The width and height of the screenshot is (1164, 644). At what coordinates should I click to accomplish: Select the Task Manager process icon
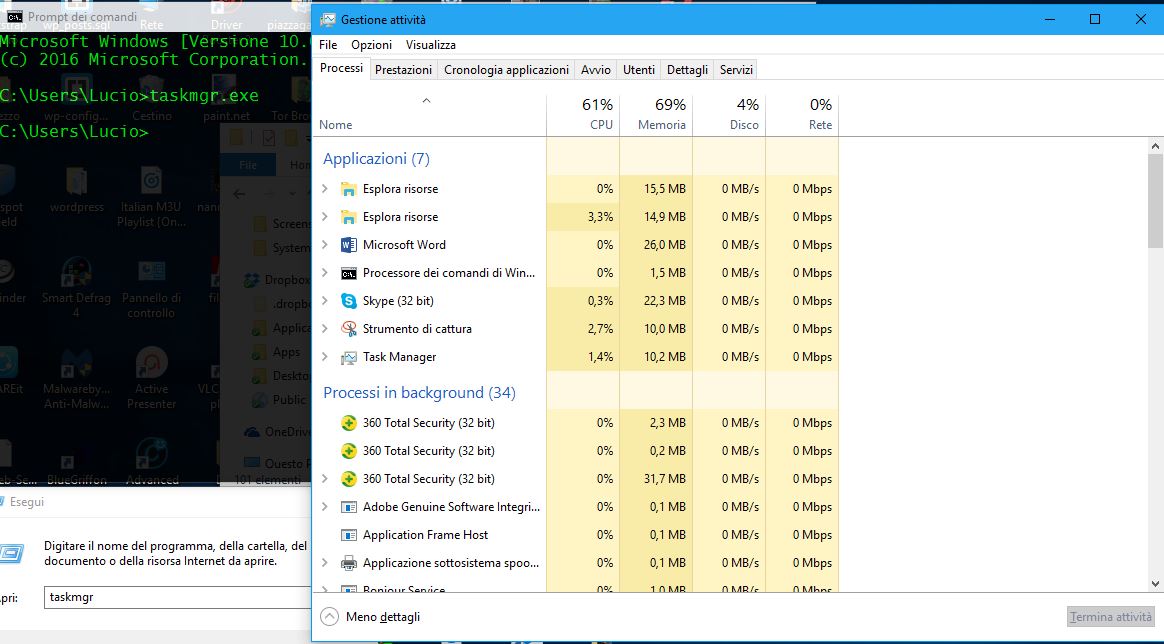point(348,357)
